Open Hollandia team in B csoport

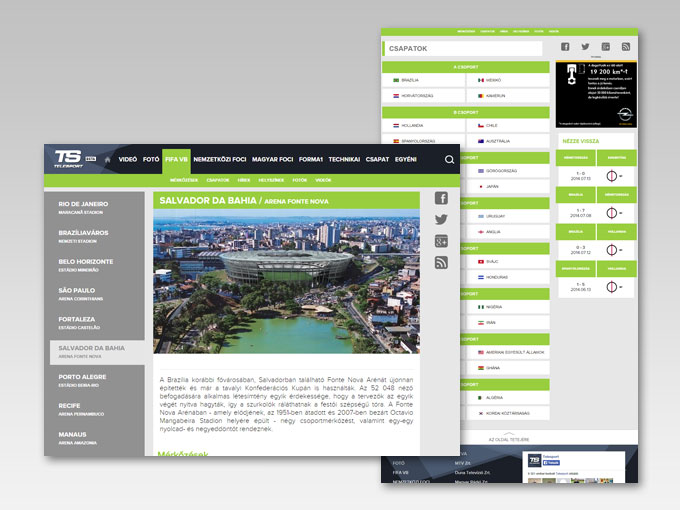tap(424, 125)
